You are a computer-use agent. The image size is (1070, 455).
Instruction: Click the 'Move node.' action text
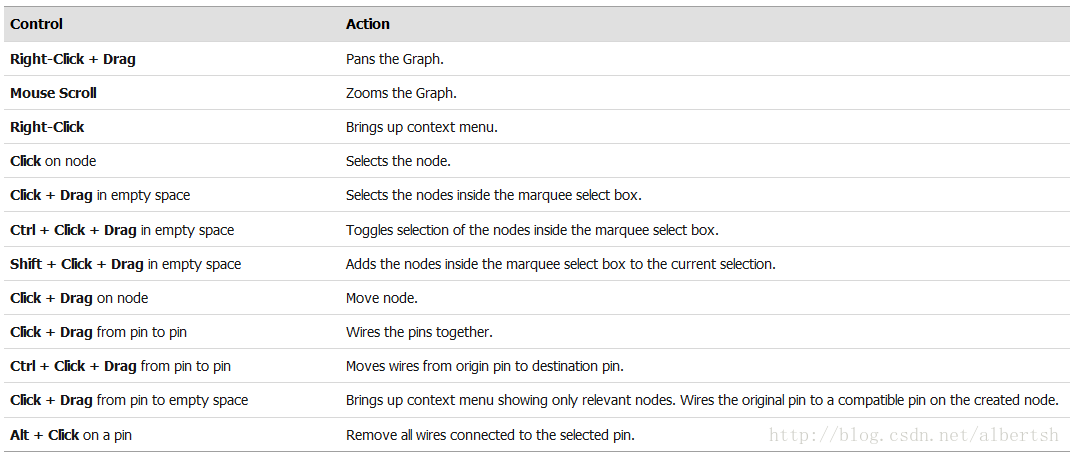tap(381, 298)
